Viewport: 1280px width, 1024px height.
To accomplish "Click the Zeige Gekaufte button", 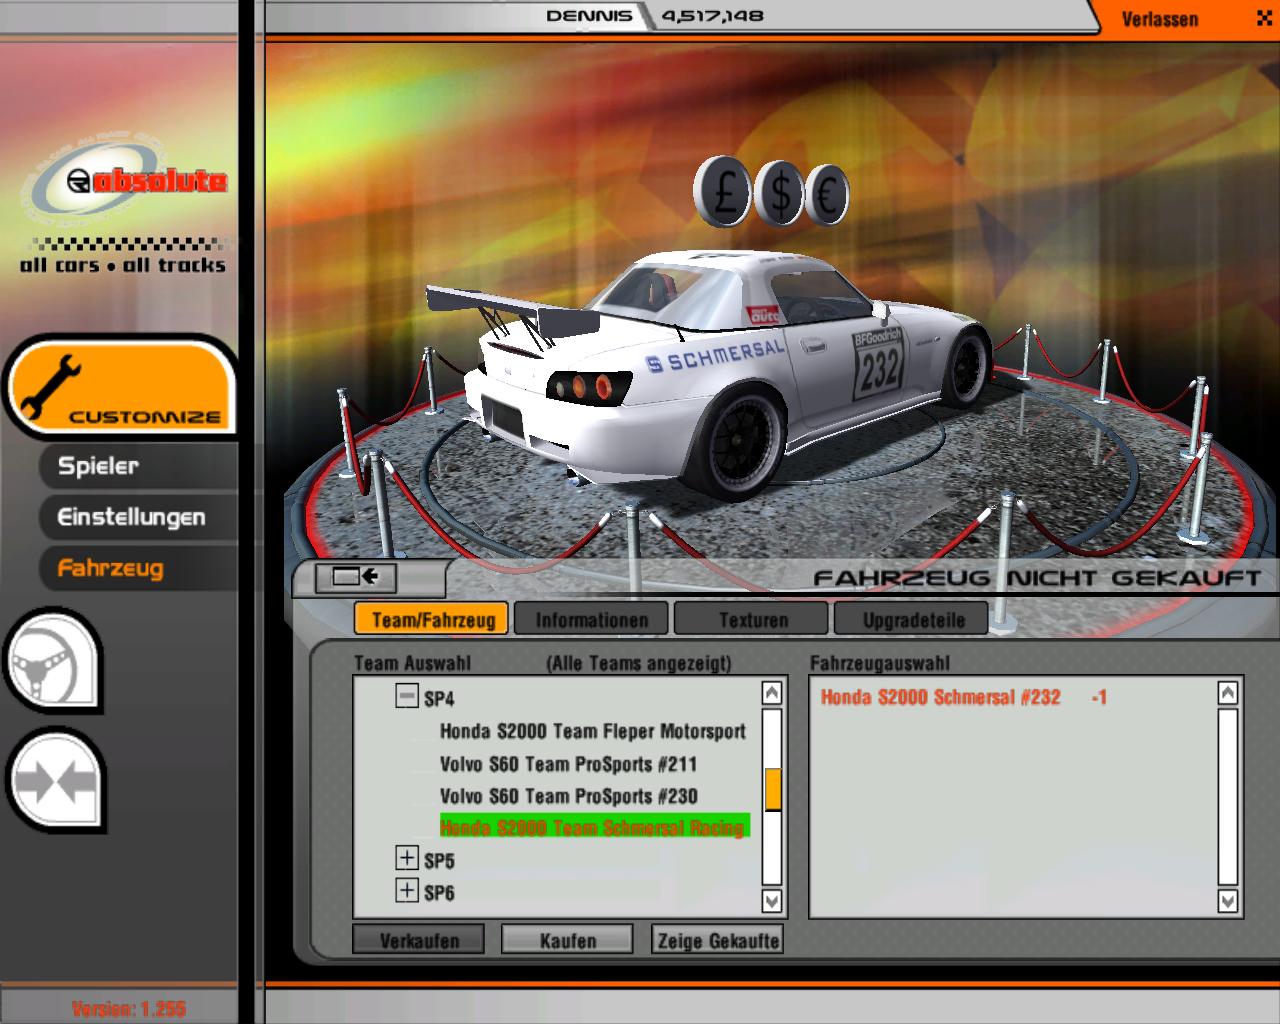I will tap(717, 940).
